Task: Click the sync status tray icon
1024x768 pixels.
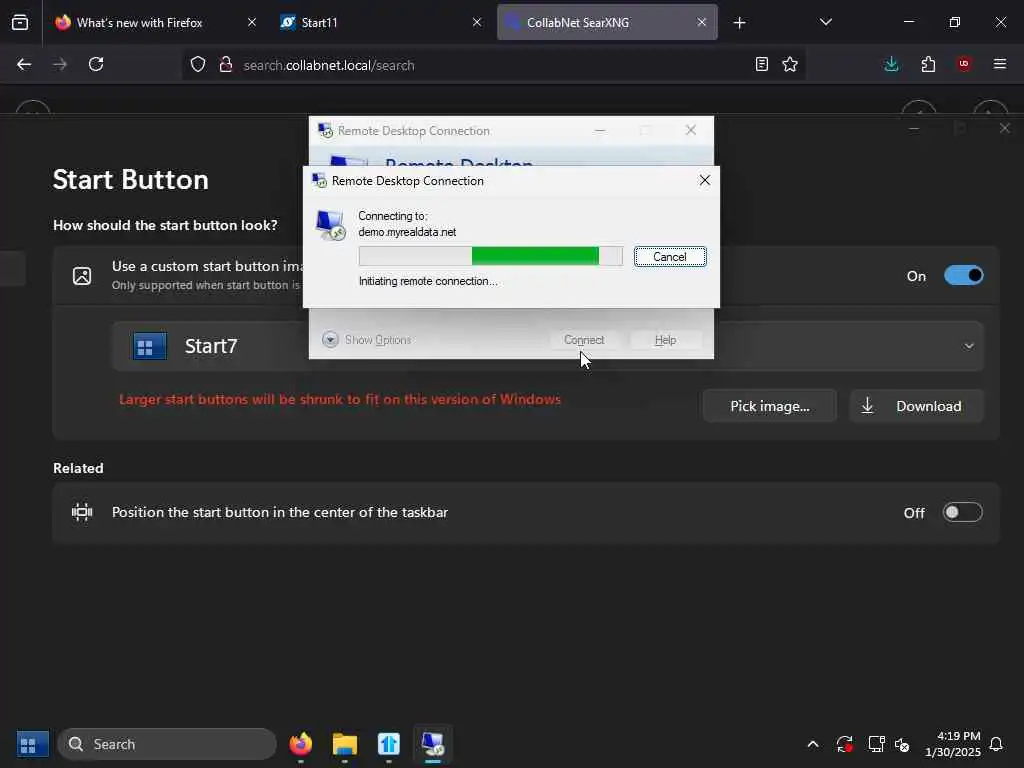Action: pyautogui.click(x=844, y=744)
